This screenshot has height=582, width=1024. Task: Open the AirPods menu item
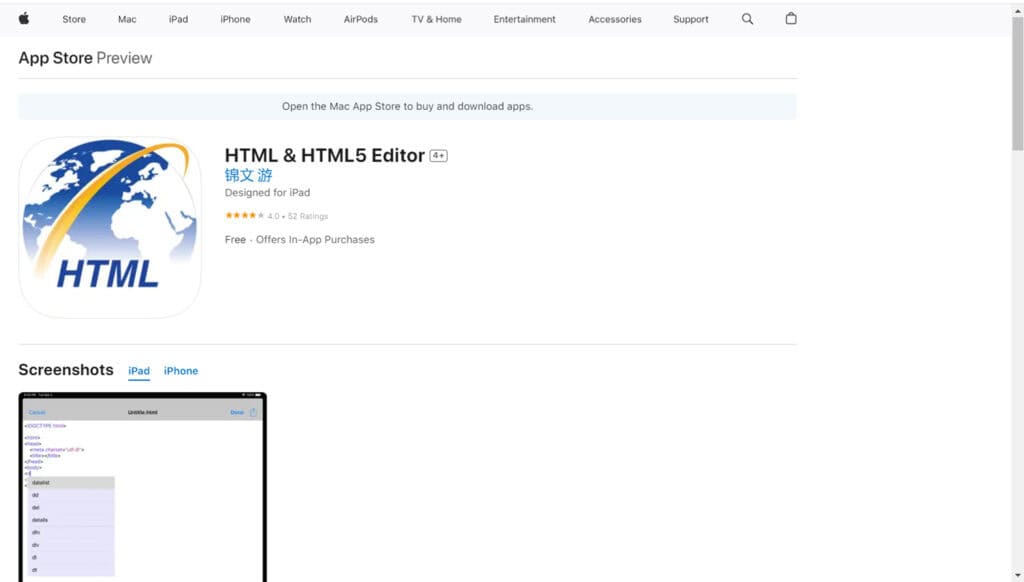point(360,18)
